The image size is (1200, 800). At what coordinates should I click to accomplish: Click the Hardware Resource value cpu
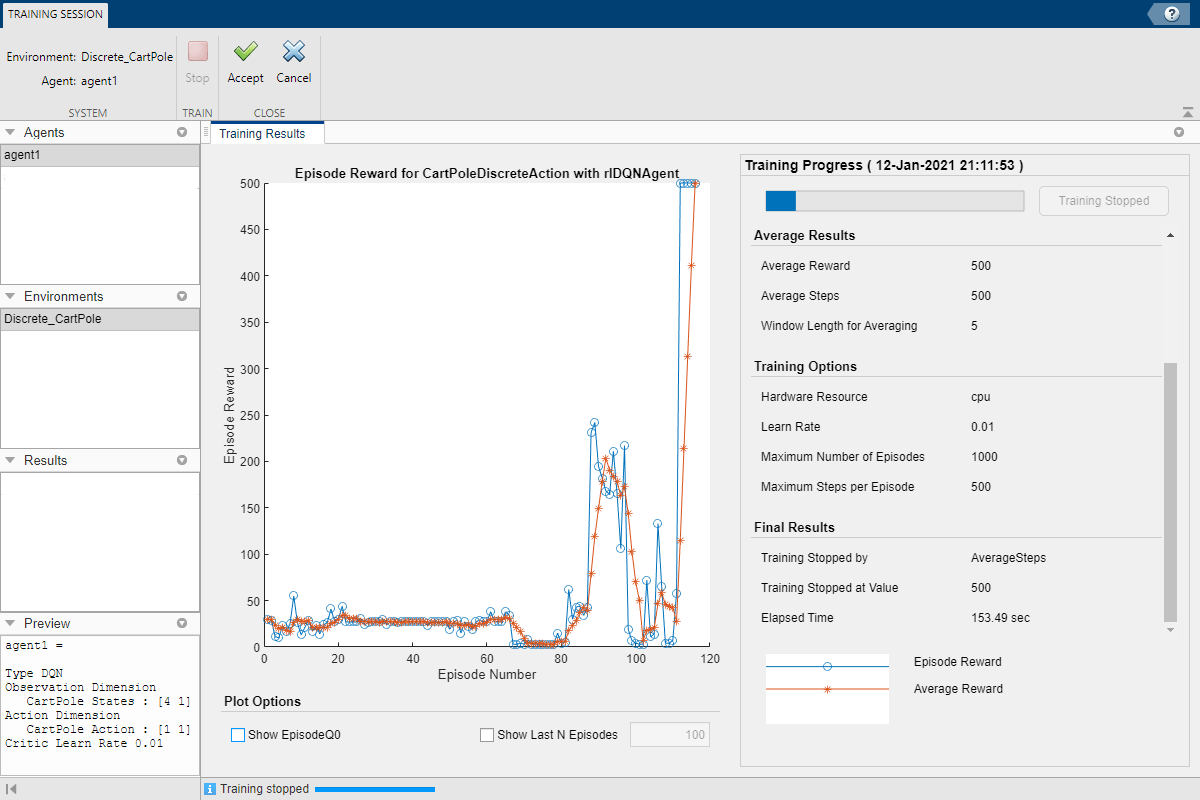(x=980, y=397)
